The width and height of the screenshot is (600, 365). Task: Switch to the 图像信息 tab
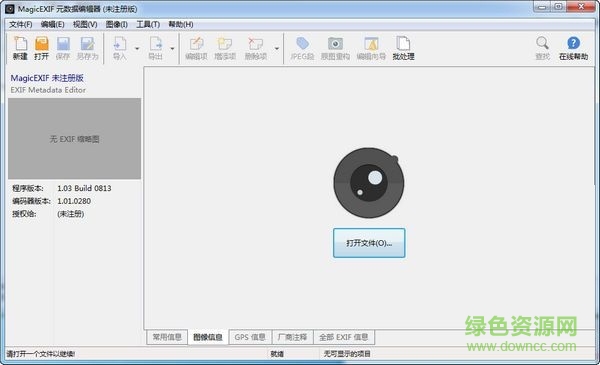pos(208,337)
